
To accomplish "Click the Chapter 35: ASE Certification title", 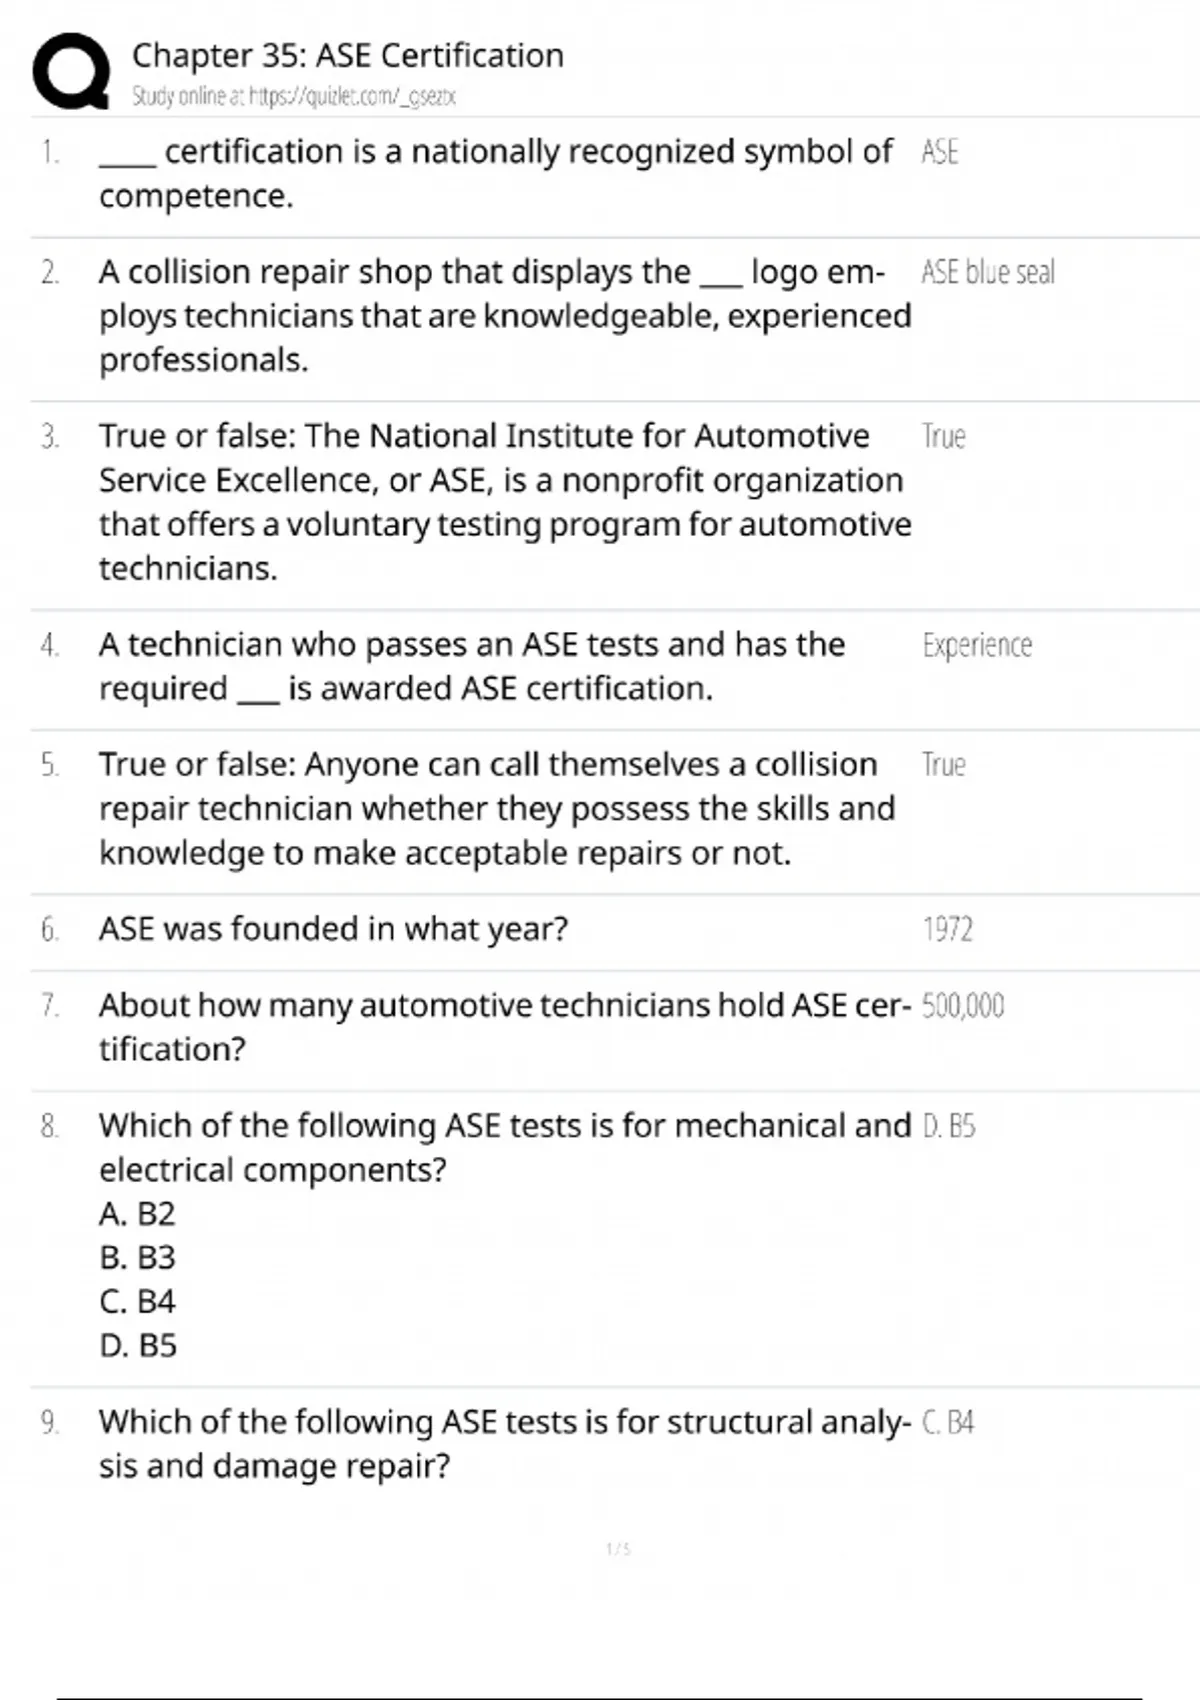I will coord(348,55).
